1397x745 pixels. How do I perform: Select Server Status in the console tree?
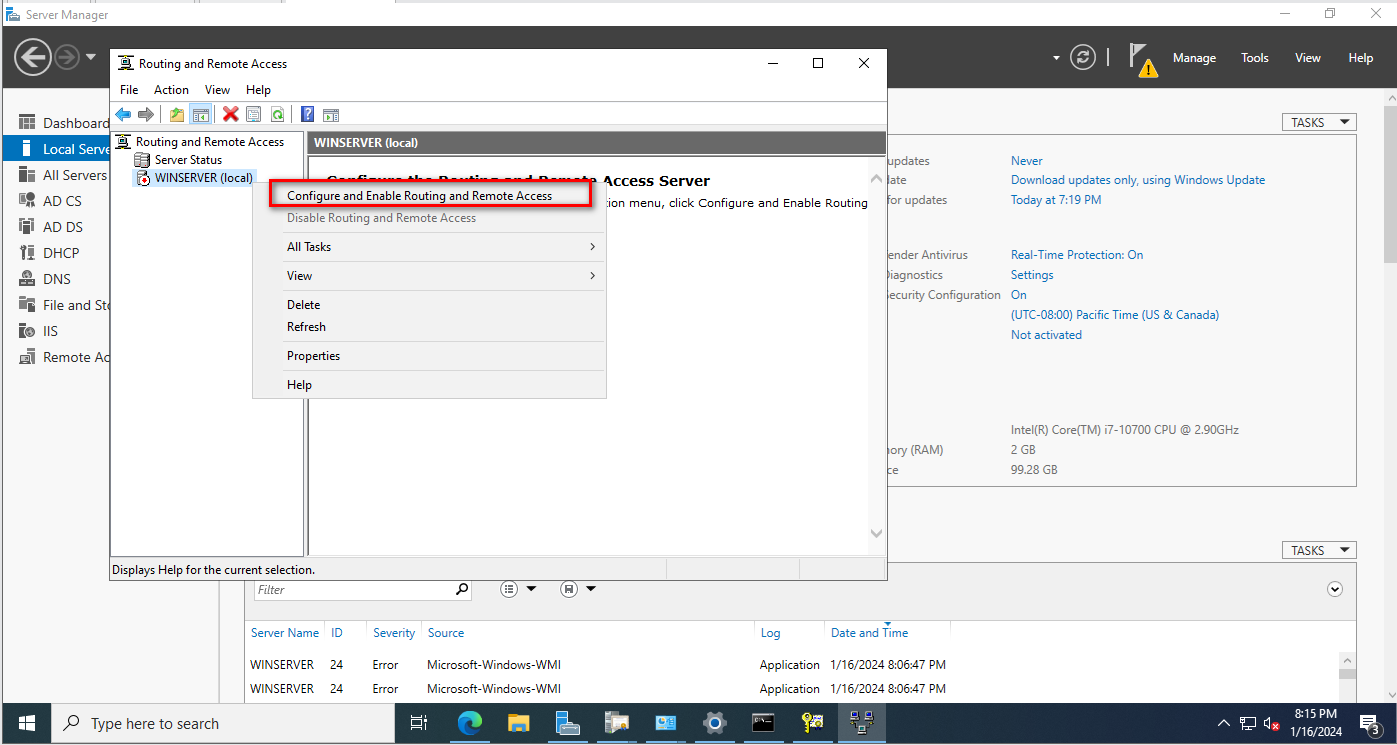pyautogui.click(x=188, y=160)
